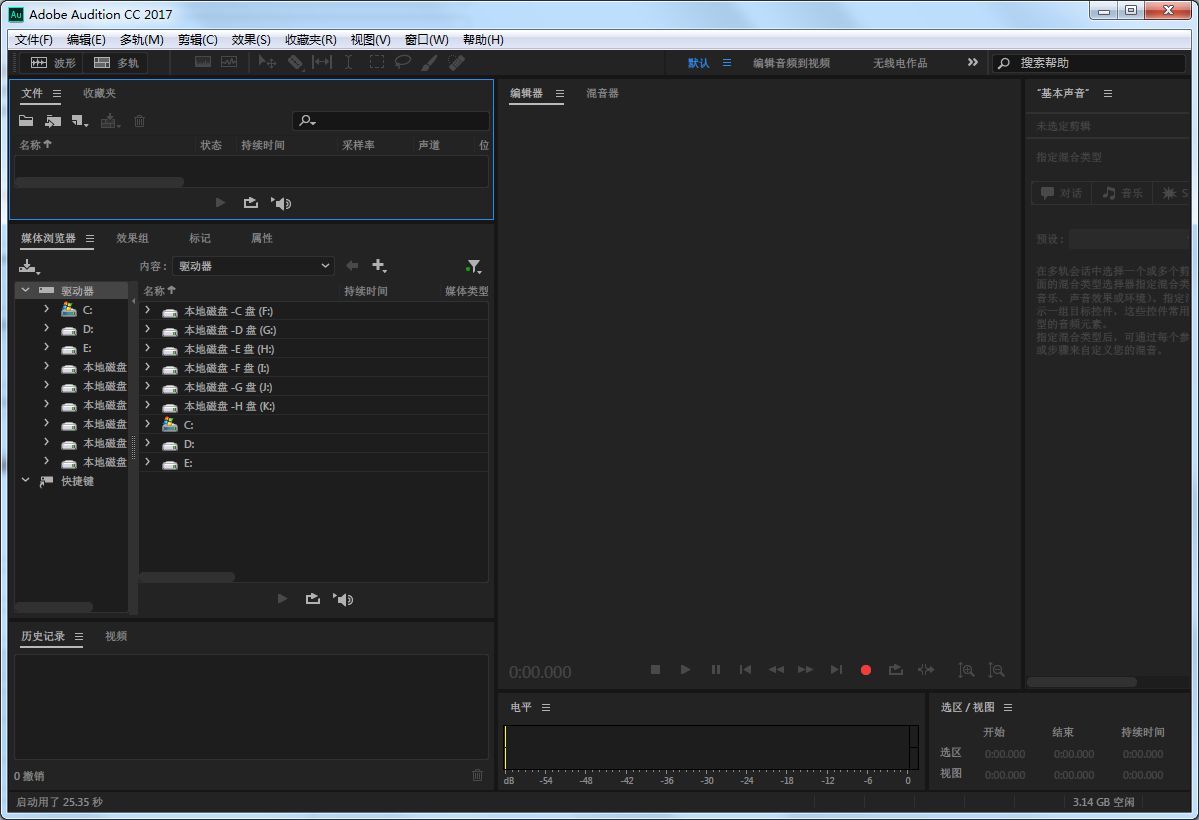1199x820 pixels.
Task: Toggle auto-play speaker icon in Files panel
Action: pos(281,203)
